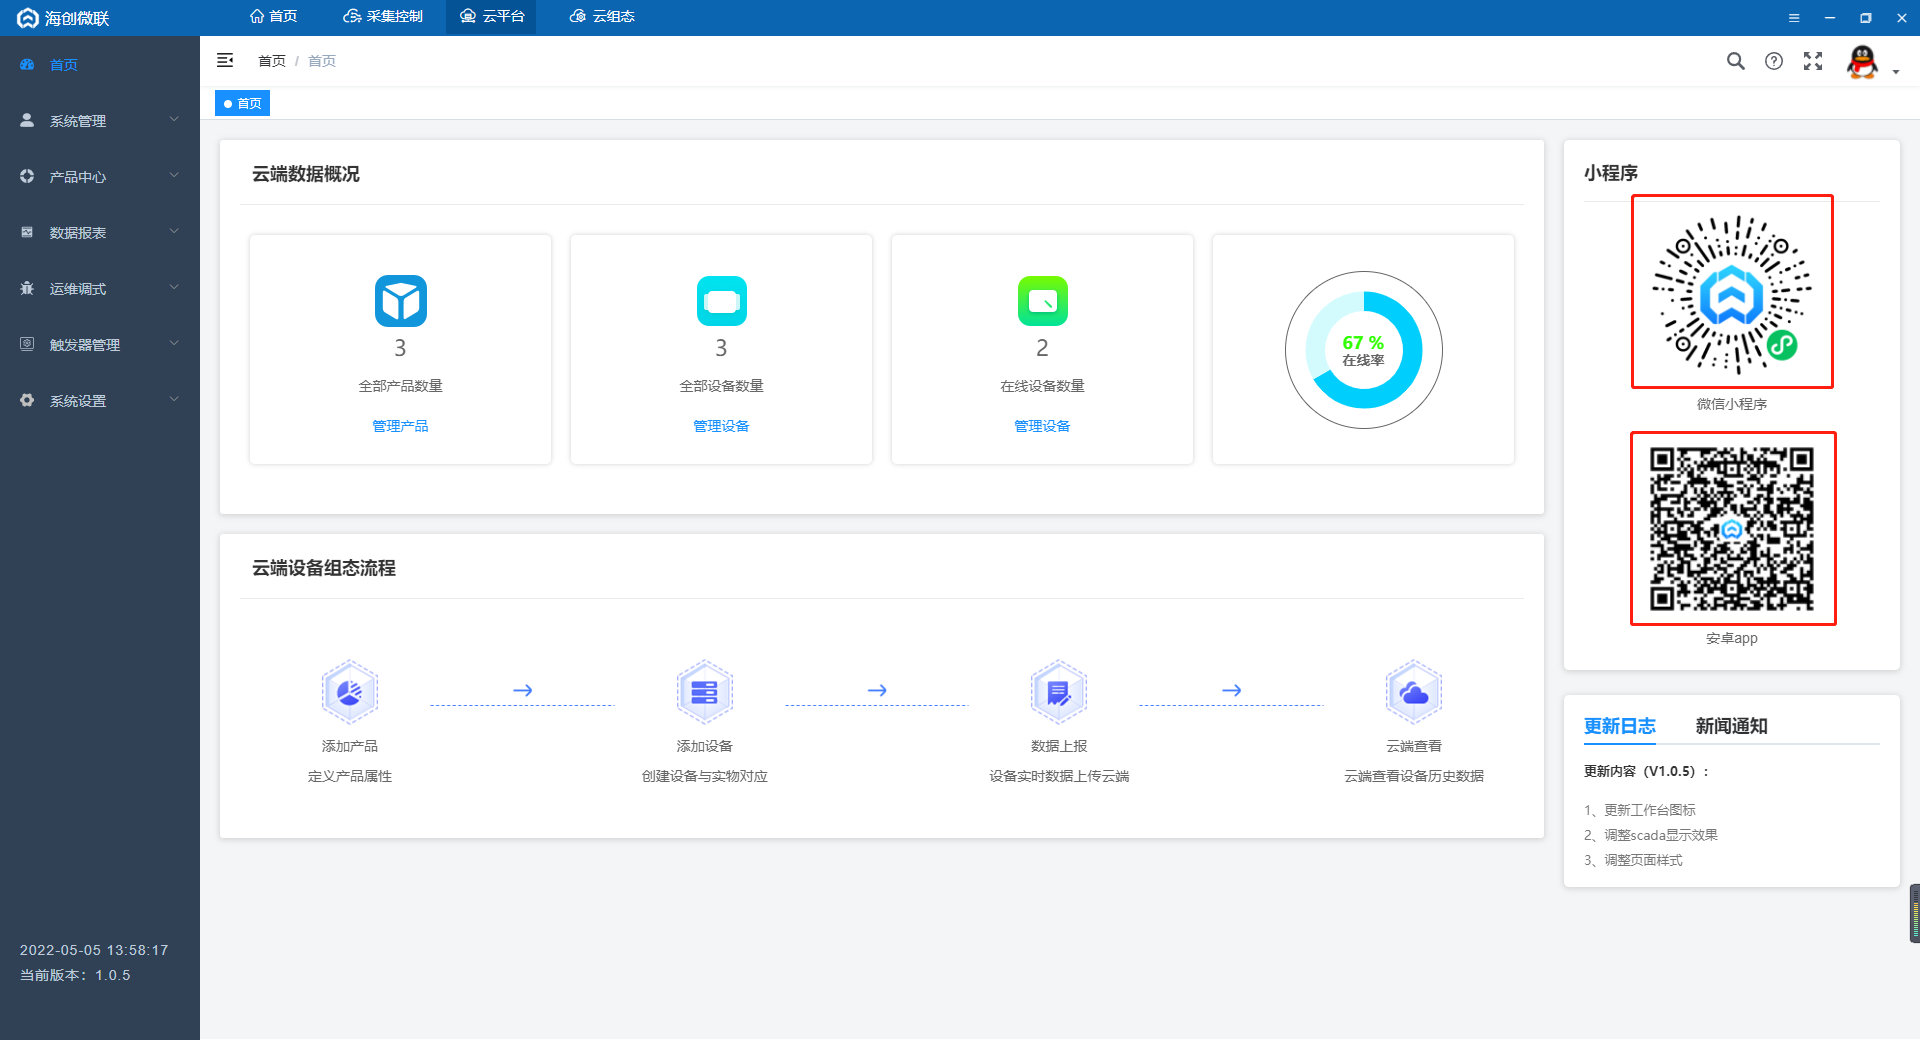Expand the 产品中心 menu chevron

[x=174, y=176]
